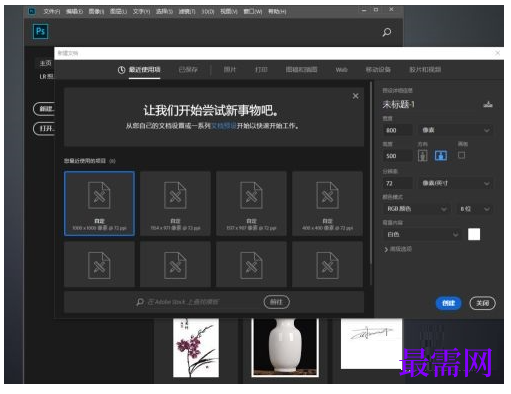Open the 视图(V) menu
The width and height of the screenshot is (511, 394).
click(x=229, y=12)
